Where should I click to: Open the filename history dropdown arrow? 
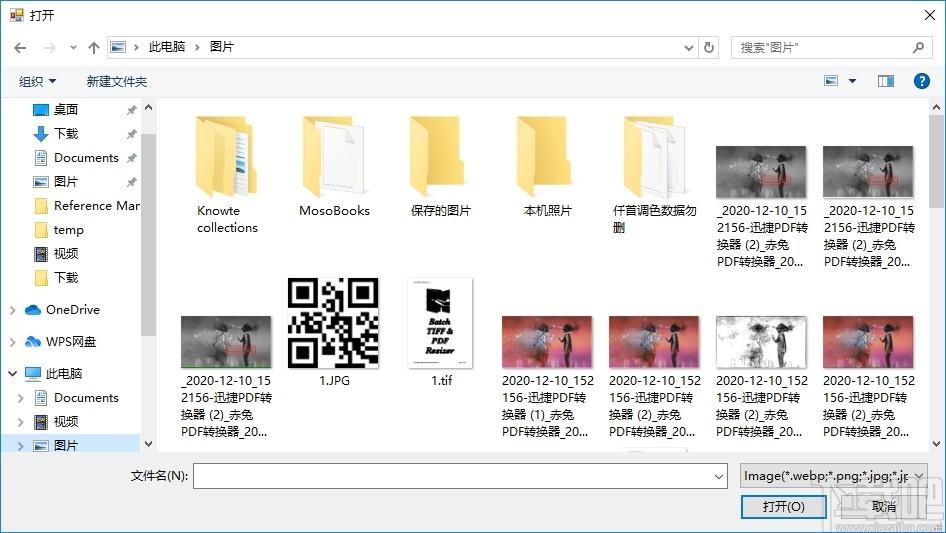[x=719, y=476]
